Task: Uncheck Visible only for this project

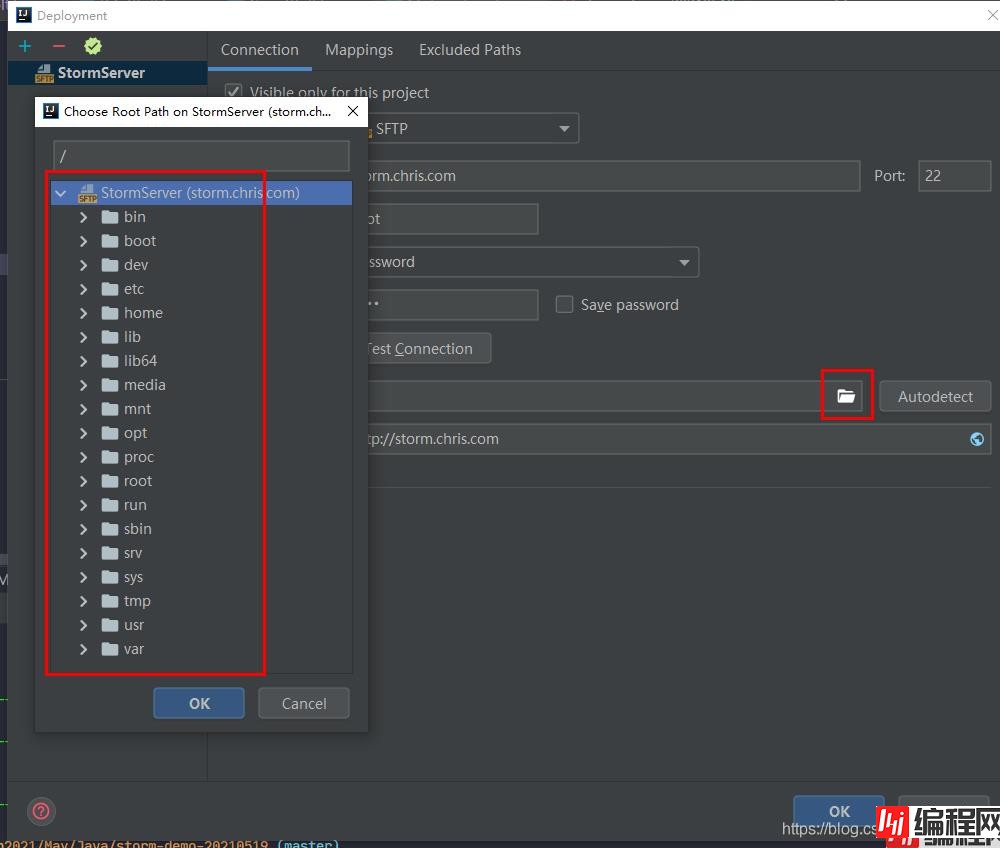Action: click(234, 92)
